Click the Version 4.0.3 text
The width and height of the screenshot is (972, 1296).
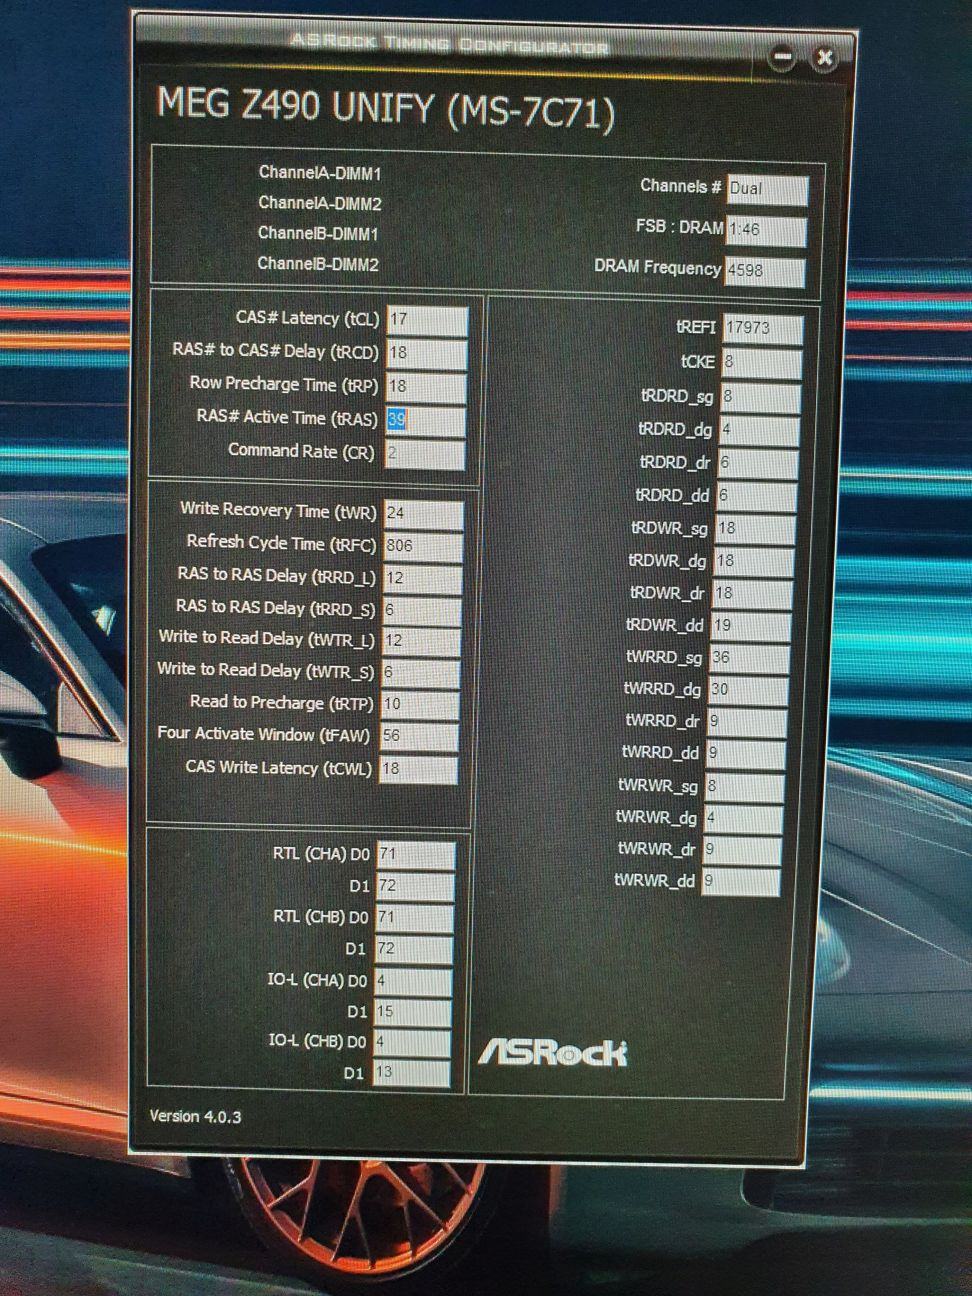pyautogui.click(x=195, y=1116)
